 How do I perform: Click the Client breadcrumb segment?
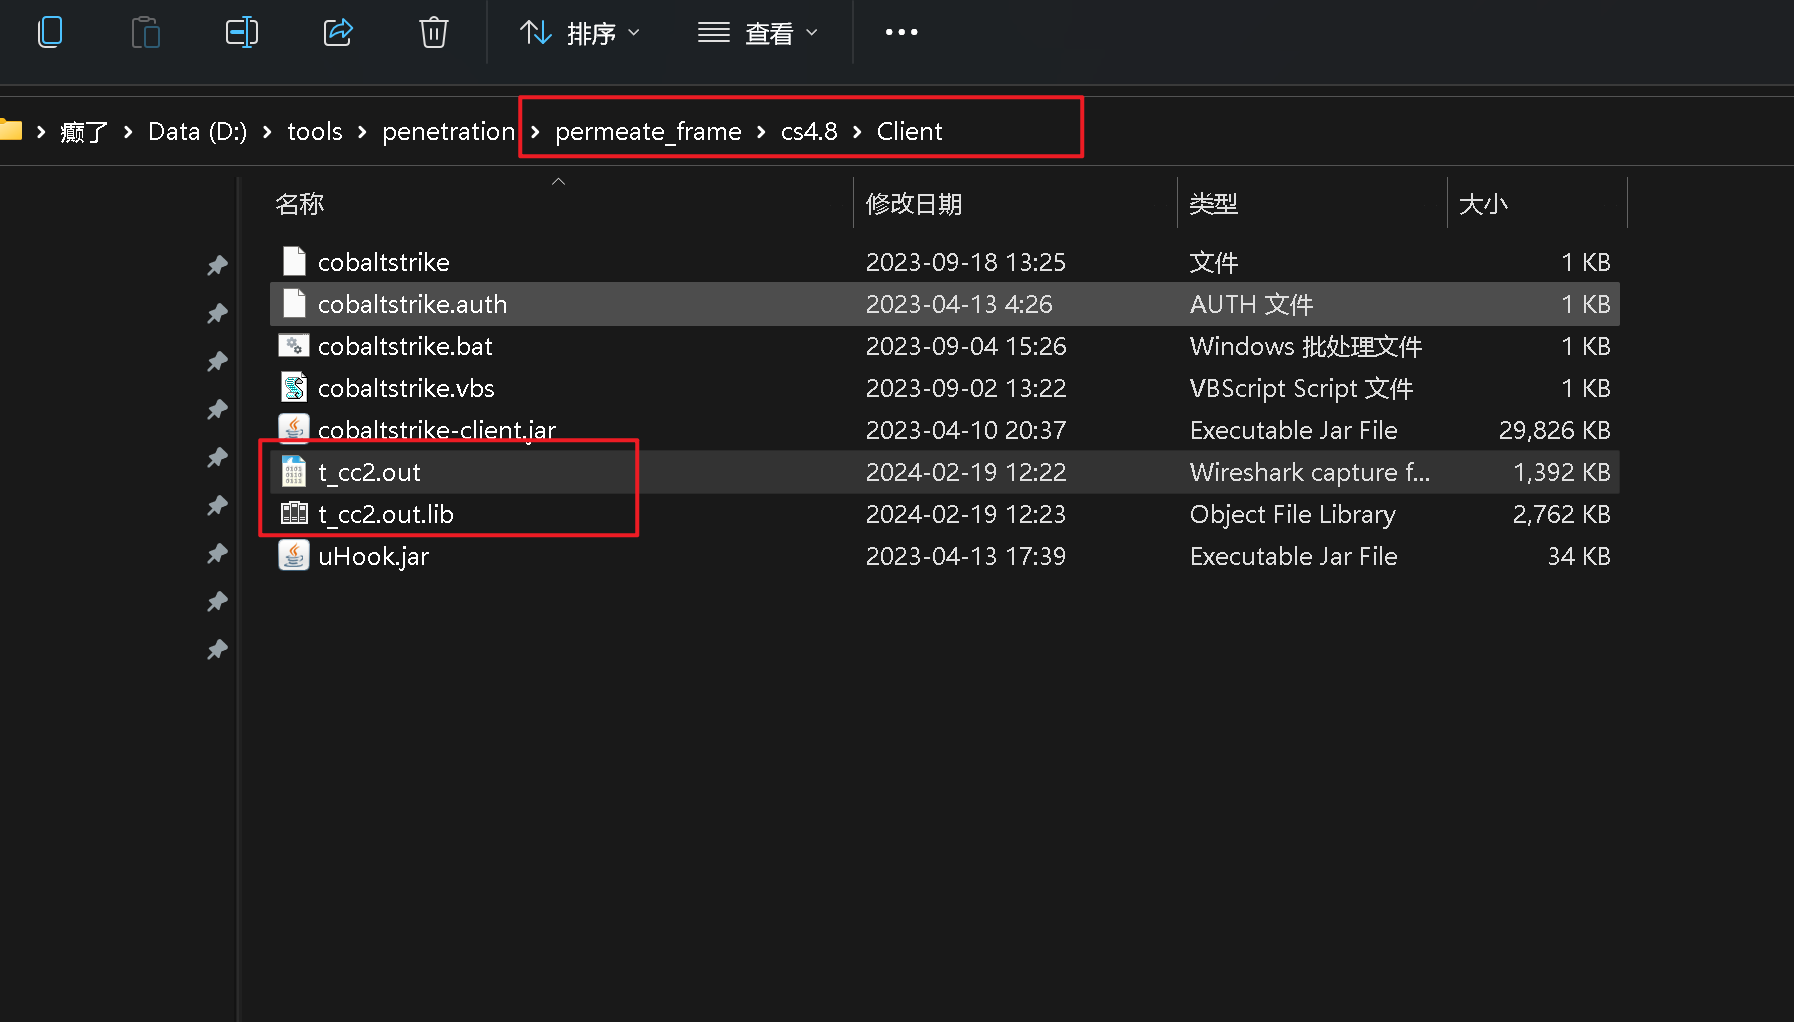click(x=909, y=131)
